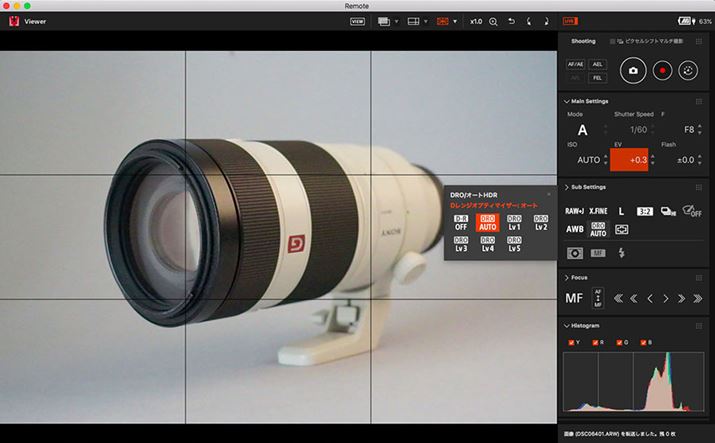Click the X.FINE JPEG quality icon
Viewport: 715px width, 443px height.
point(598,211)
